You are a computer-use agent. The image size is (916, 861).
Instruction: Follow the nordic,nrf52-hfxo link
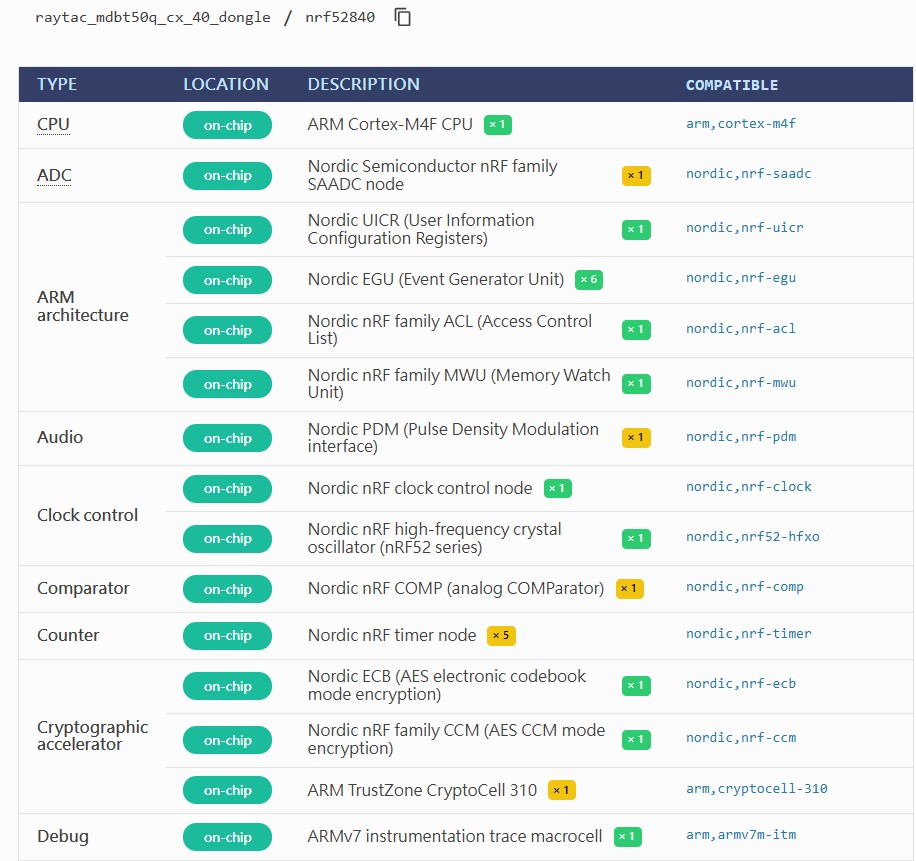(752, 537)
